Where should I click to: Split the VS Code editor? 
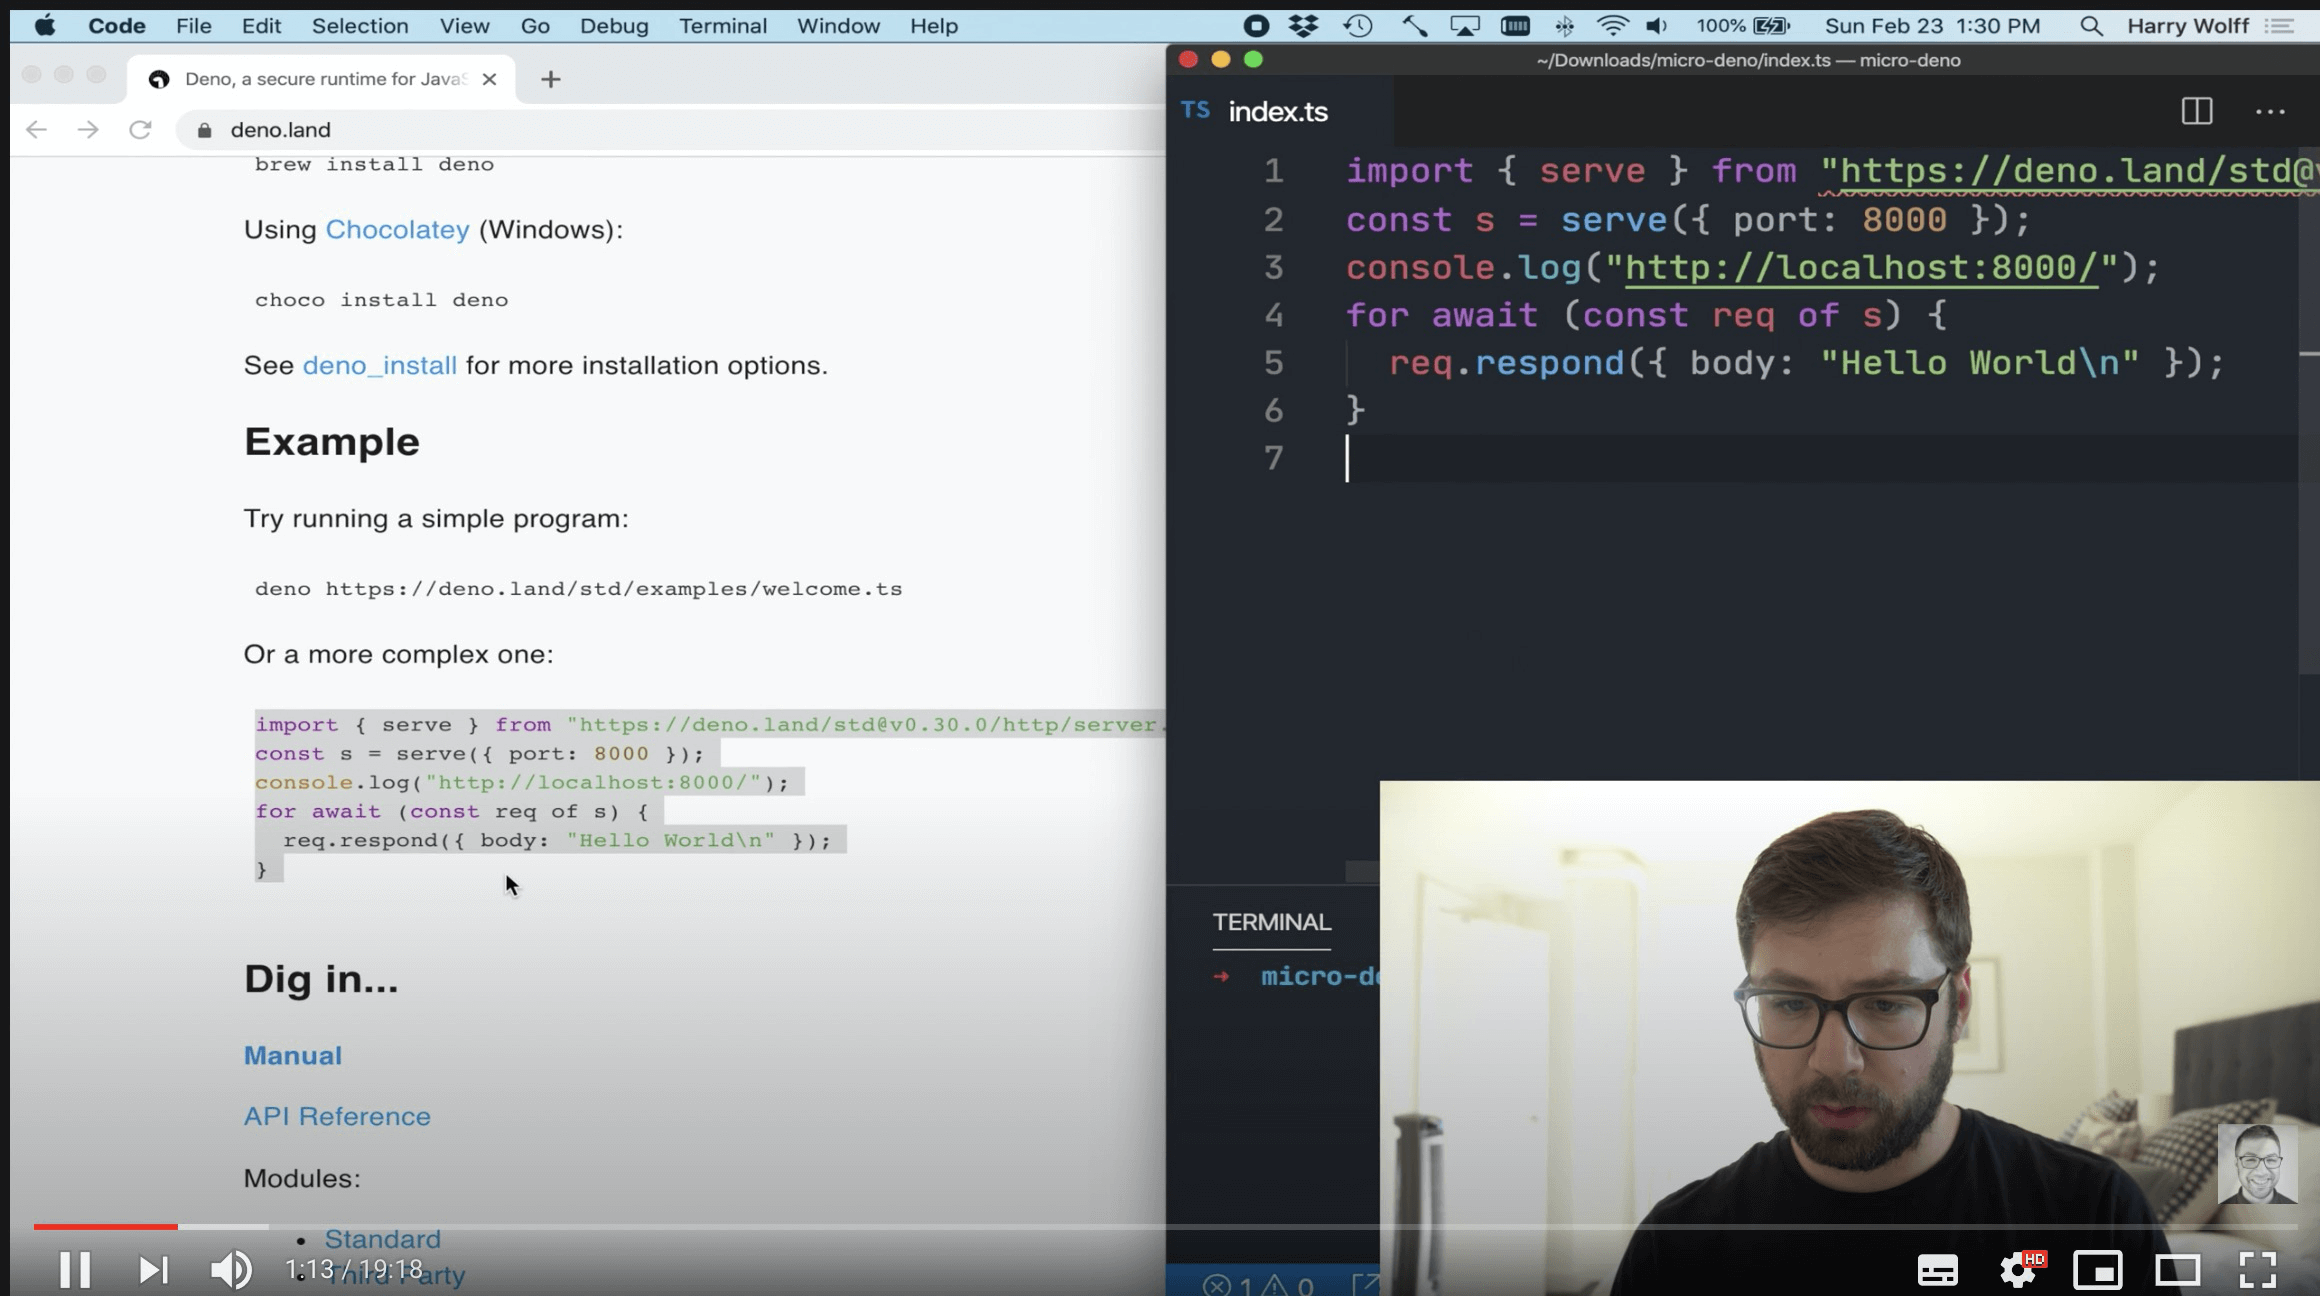point(2196,111)
